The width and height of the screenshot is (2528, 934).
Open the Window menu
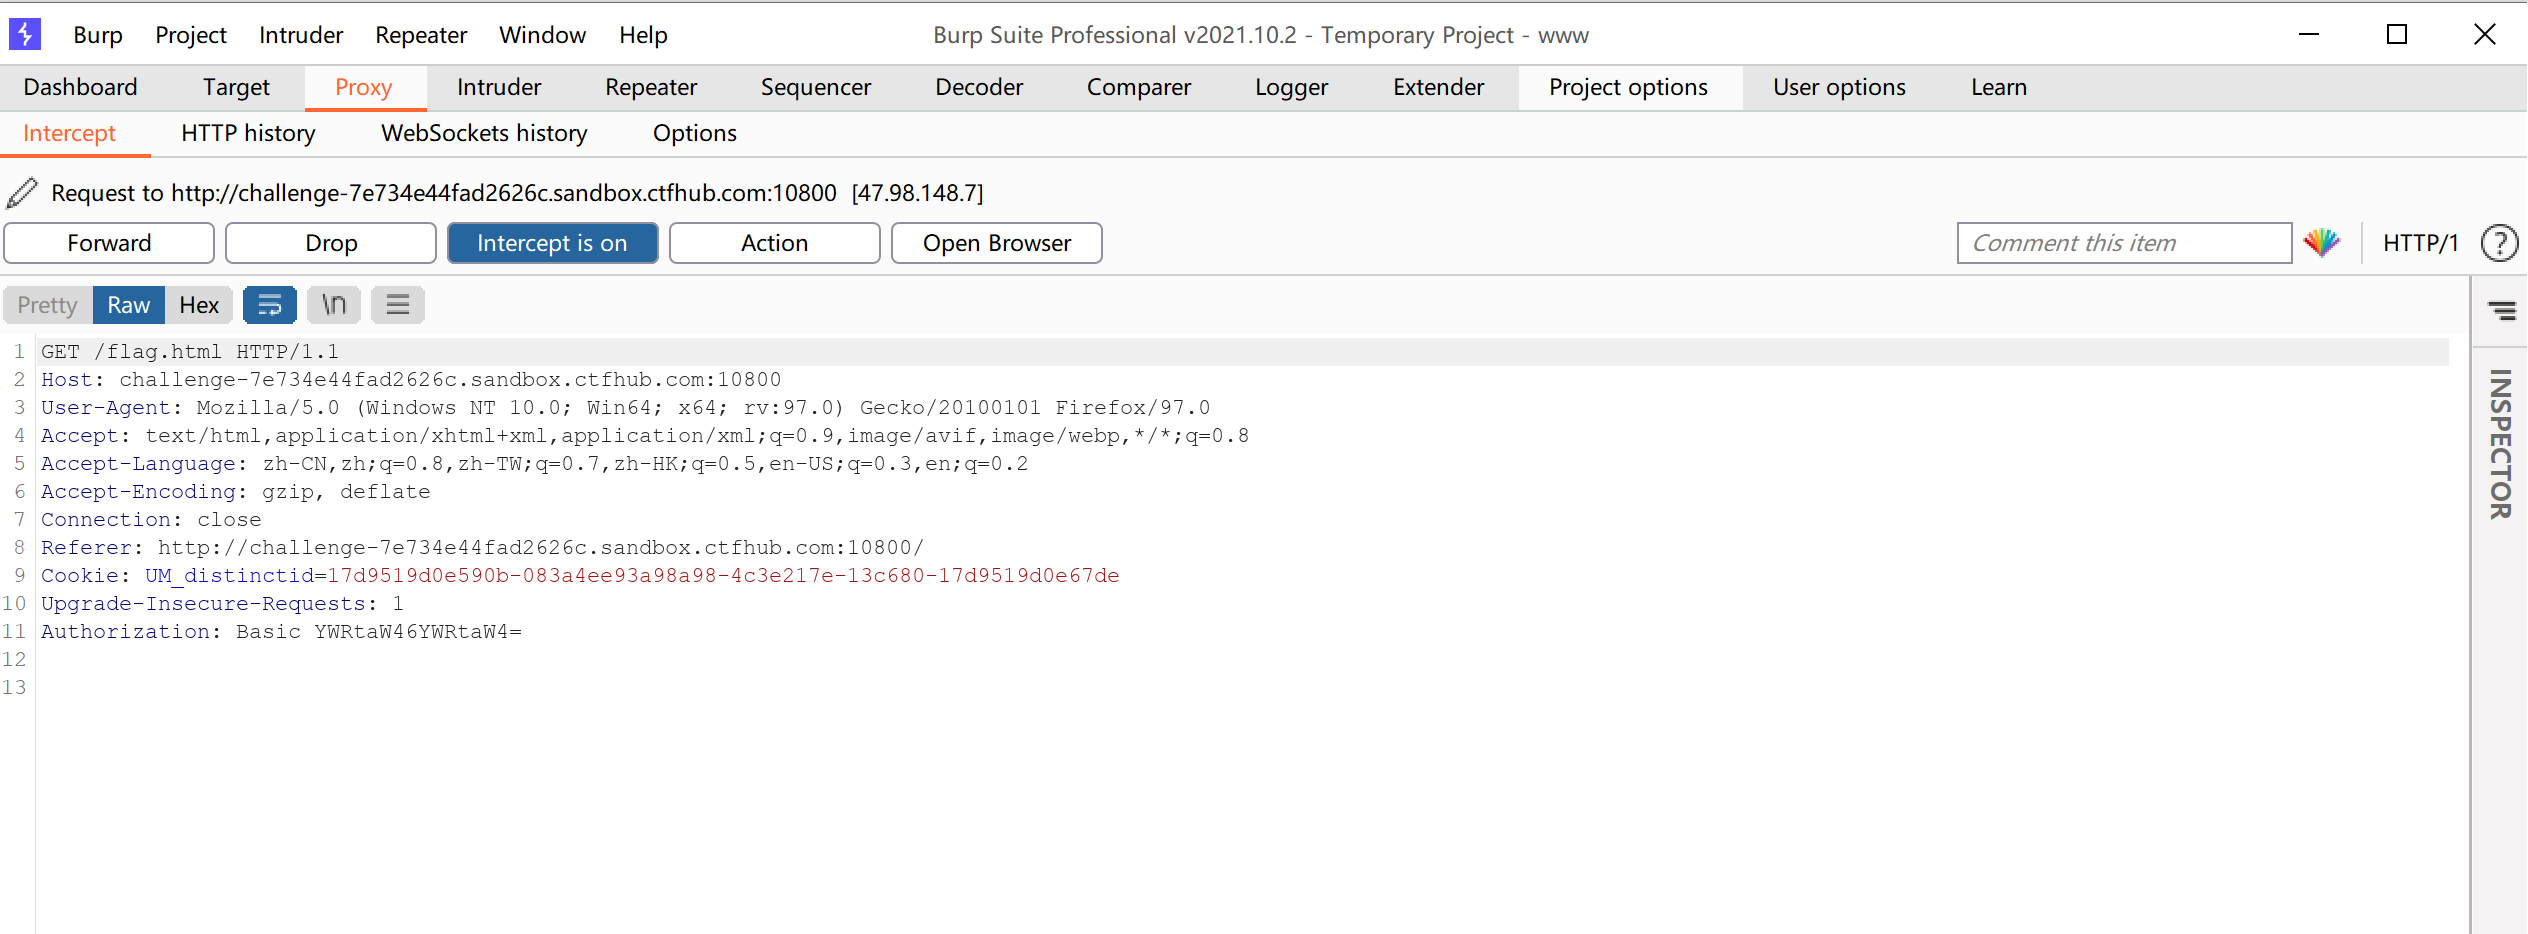coord(543,35)
